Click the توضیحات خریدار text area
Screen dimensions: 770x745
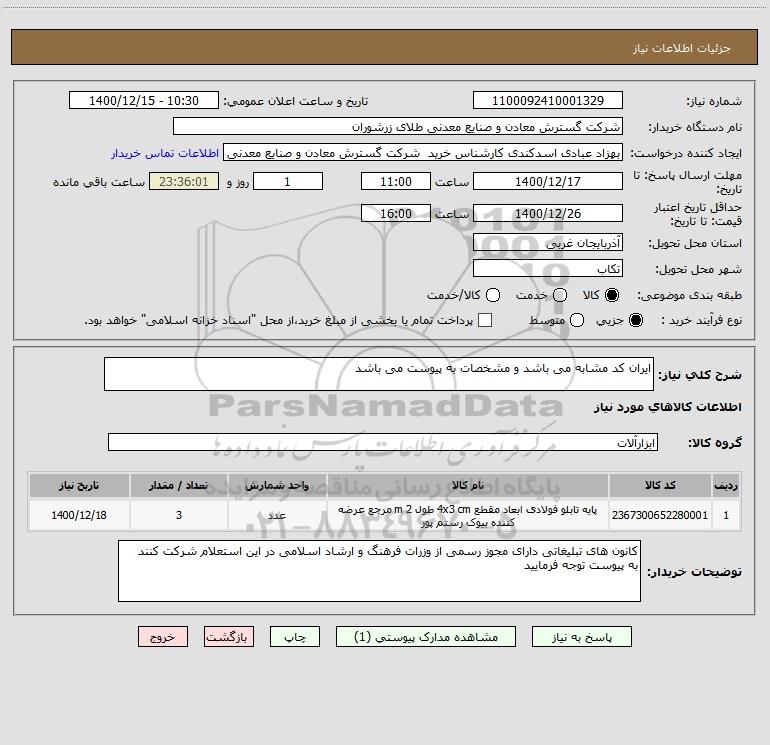click(x=379, y=571)
